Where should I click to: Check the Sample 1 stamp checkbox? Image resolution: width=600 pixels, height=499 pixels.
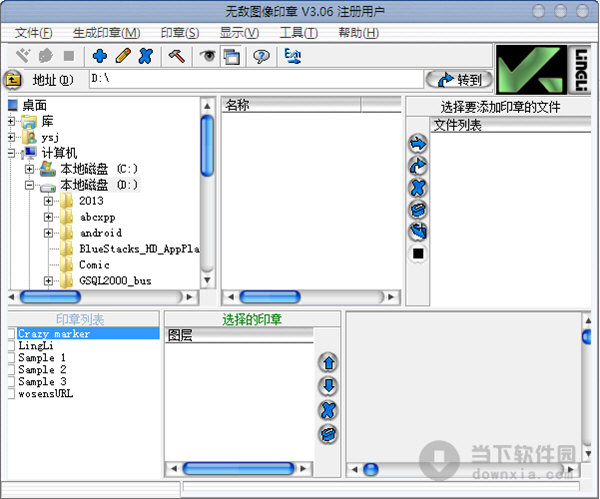coord(12,358)
